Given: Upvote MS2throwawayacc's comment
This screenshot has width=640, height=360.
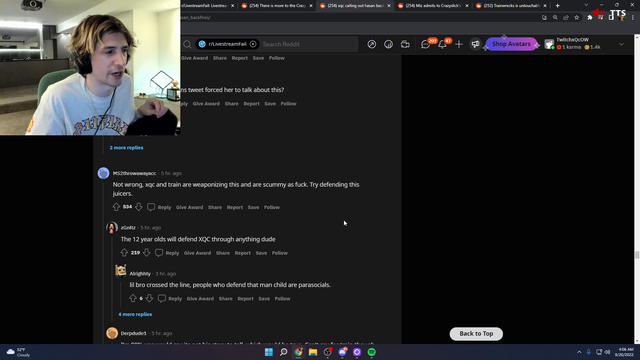Looking at the screenshot, I should pyautogui.click(x=116, y=207).
